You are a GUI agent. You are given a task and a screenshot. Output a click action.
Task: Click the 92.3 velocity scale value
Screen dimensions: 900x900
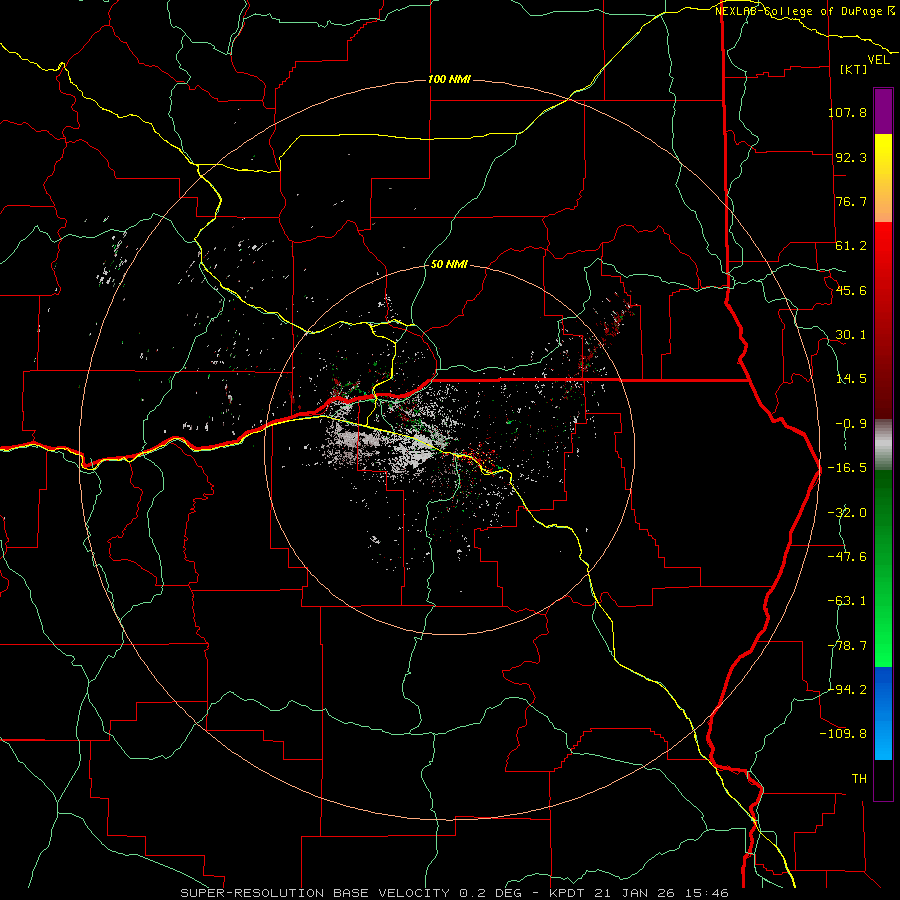(x=851, y=157)
